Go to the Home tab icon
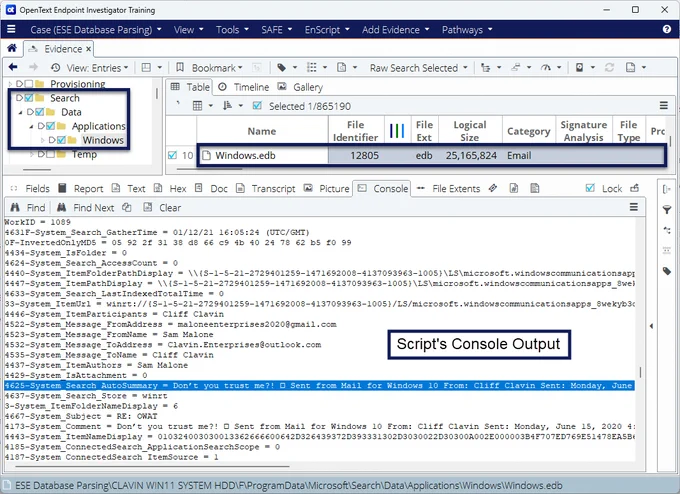This screenshot has height=494, width=680. 12,48
